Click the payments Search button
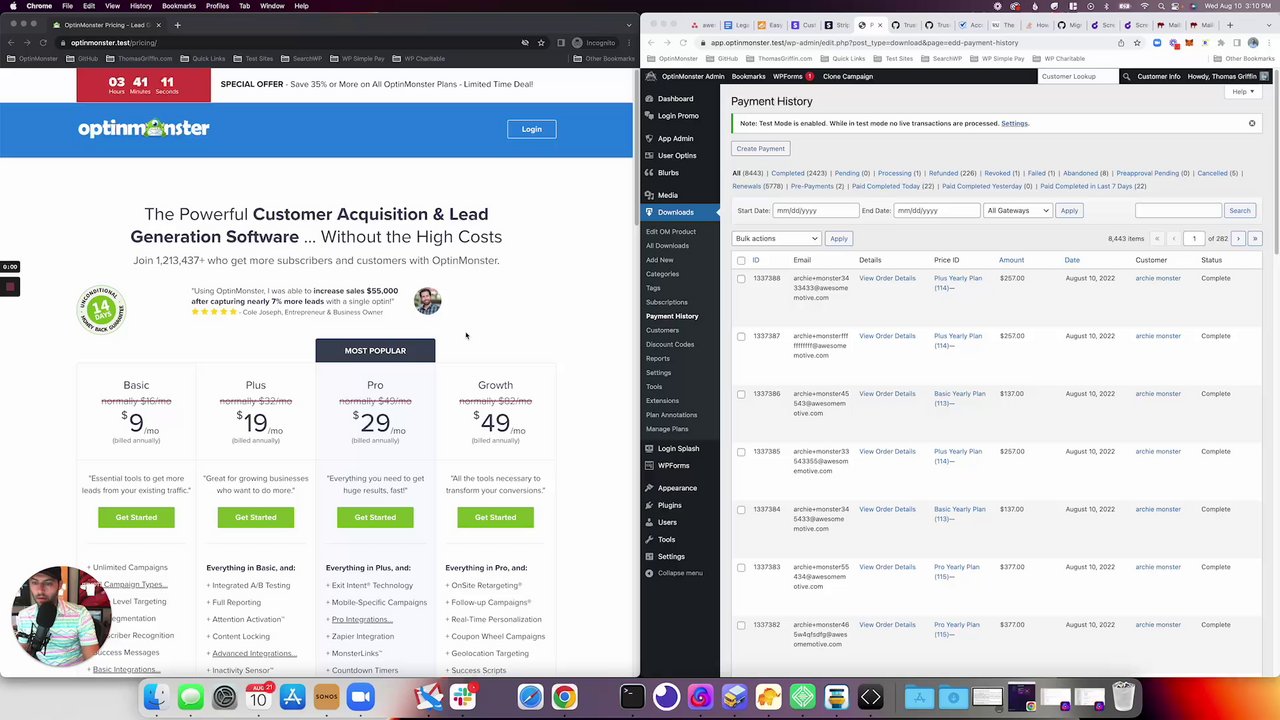The image size is (1280, 720). tap(1239, 210)
